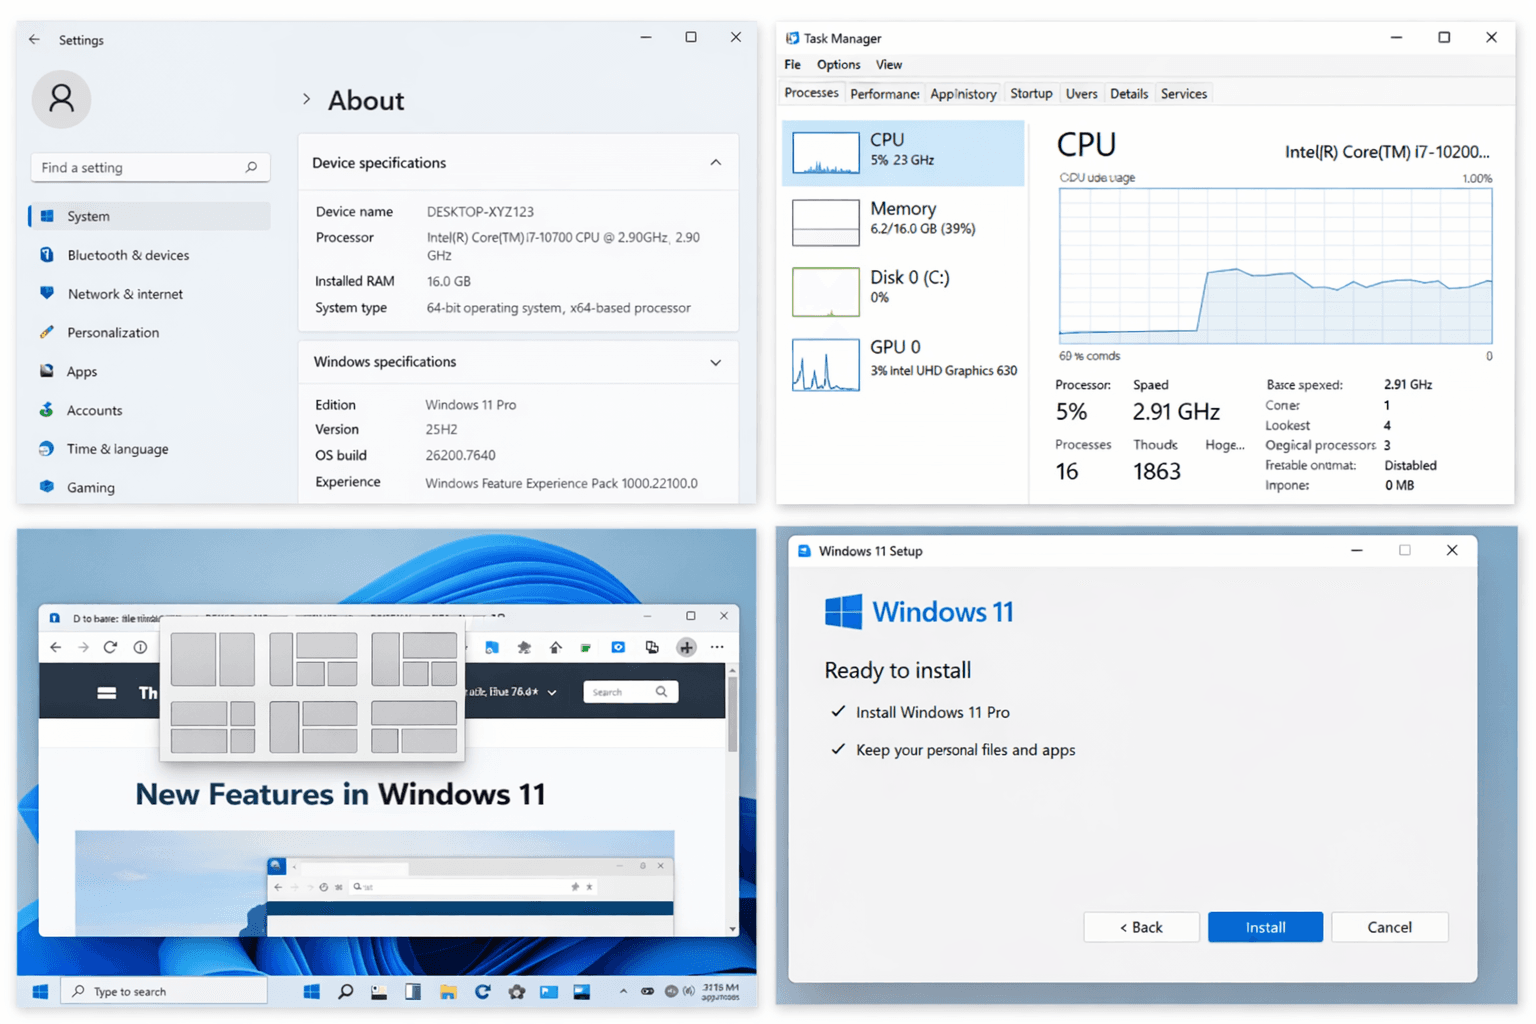Click the breadcrumb chevron before About
1536x1024 pixels.
click(306, 99)
